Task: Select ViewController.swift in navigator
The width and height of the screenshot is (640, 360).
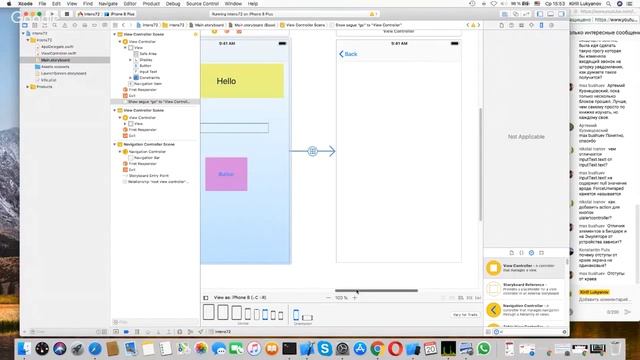Action: [x=58, y=53]
